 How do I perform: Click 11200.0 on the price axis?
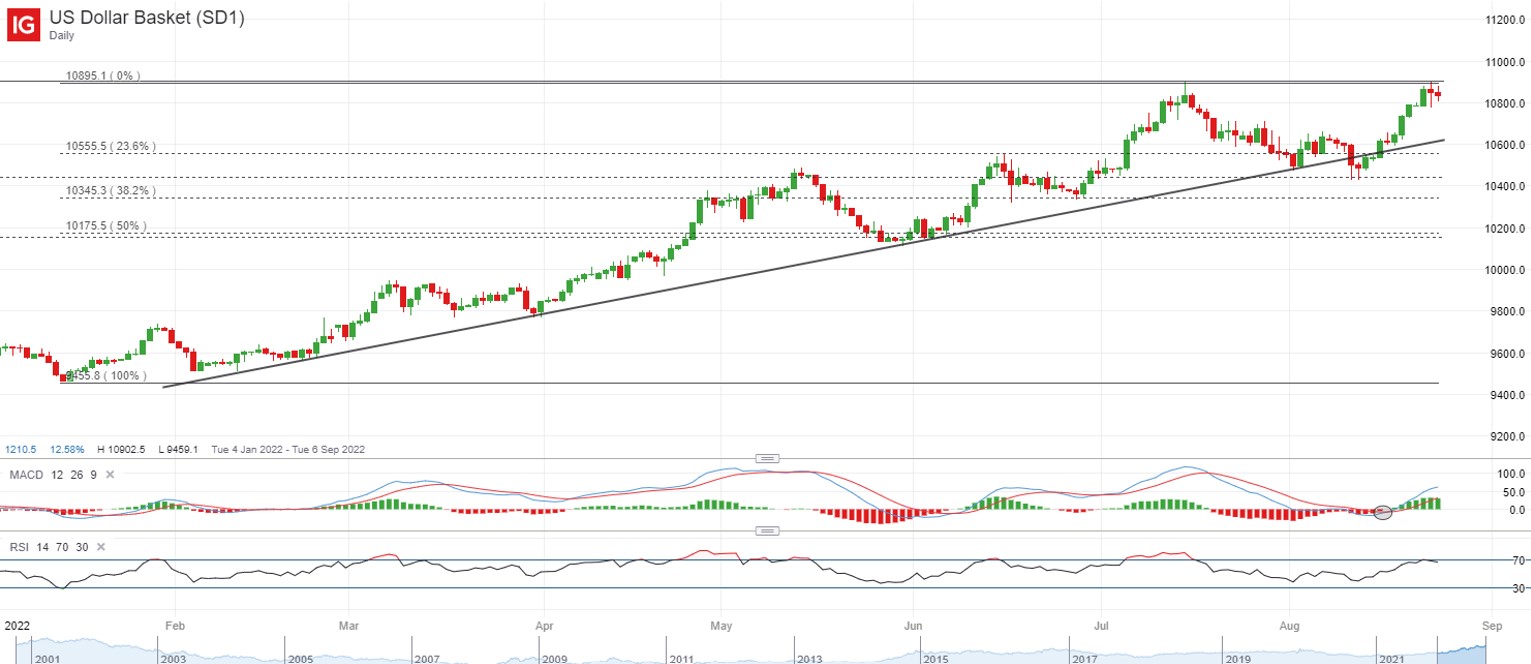1505,20
